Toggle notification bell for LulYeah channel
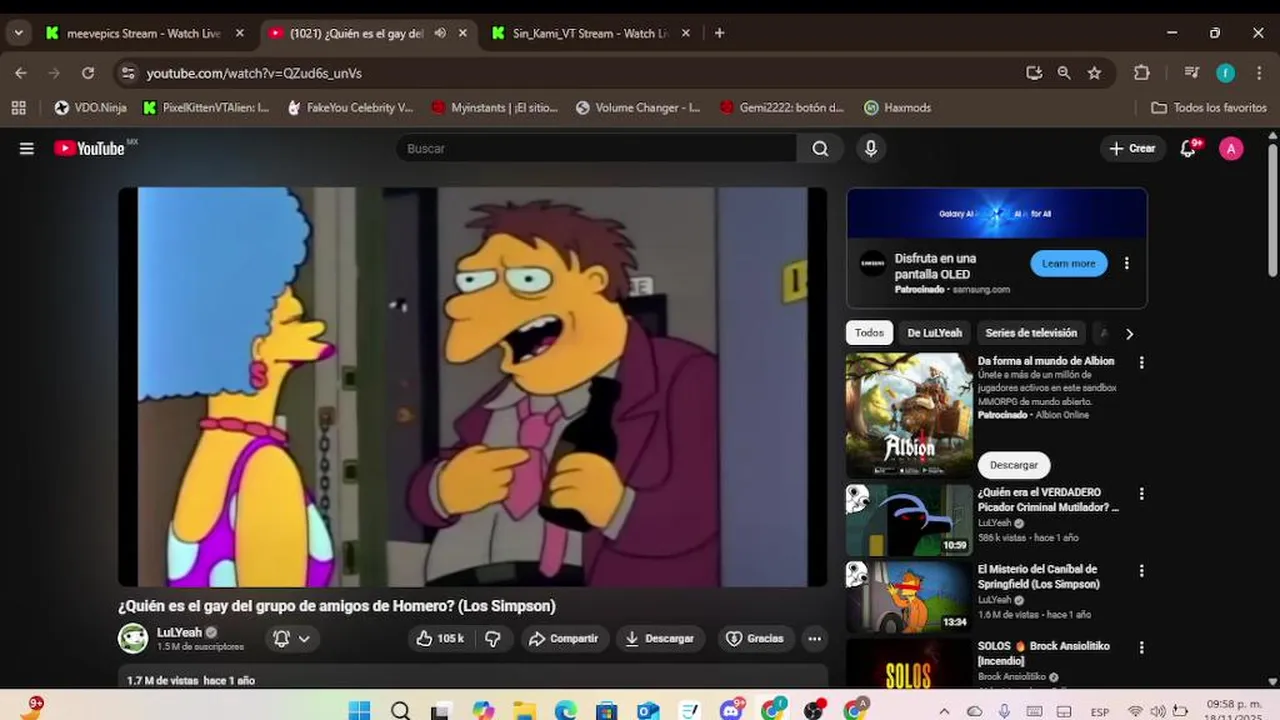The width and height of the screenshot is (1280, 720). tap(292, 638)
